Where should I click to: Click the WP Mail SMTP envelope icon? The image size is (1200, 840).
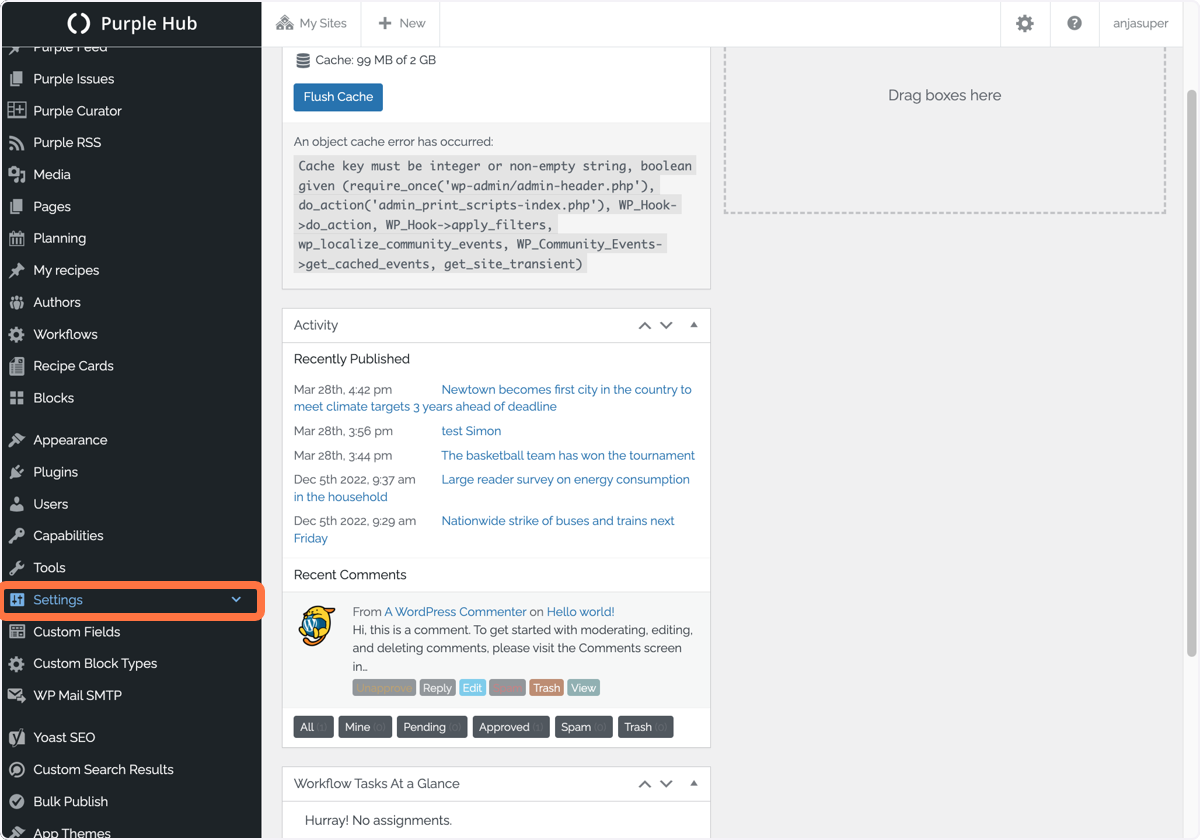point(16,696)
